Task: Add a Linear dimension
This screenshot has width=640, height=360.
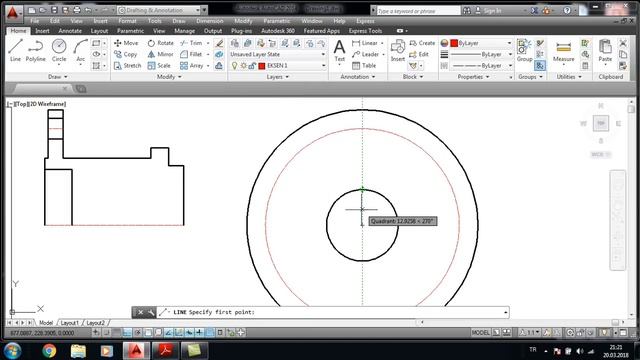Action: (365, 43)
